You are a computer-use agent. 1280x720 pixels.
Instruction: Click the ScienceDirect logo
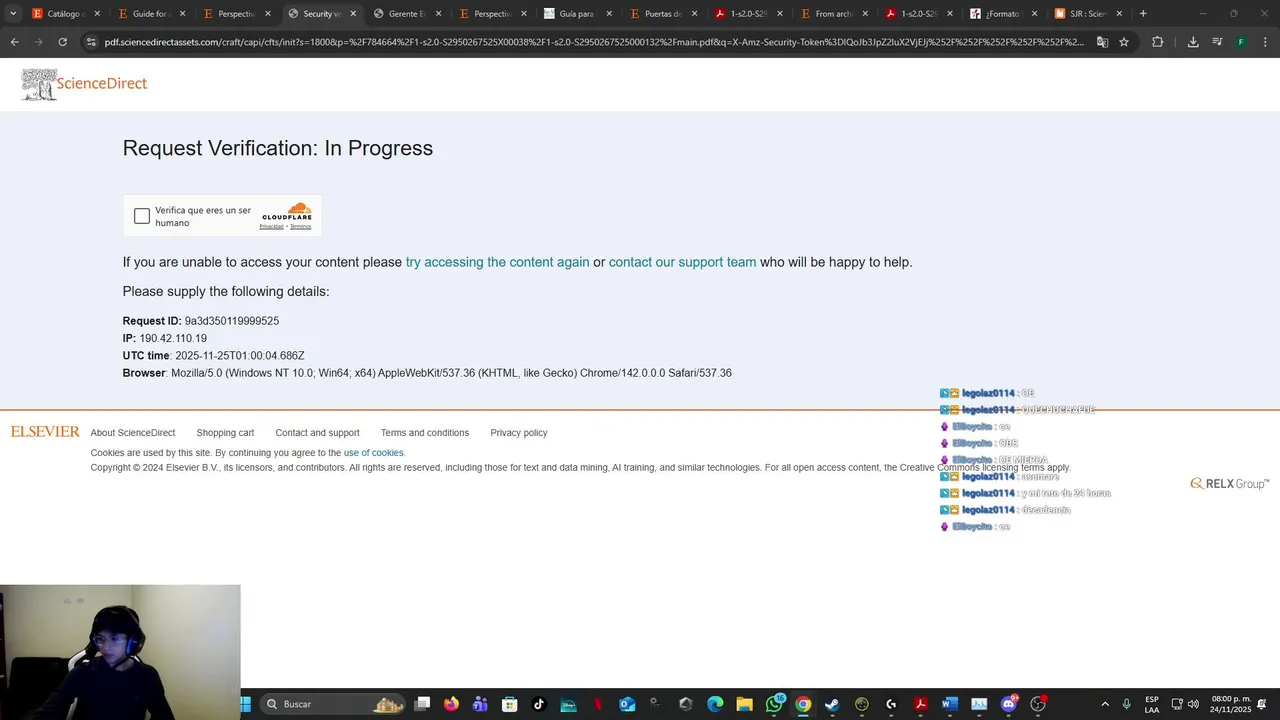click(85, 84)
